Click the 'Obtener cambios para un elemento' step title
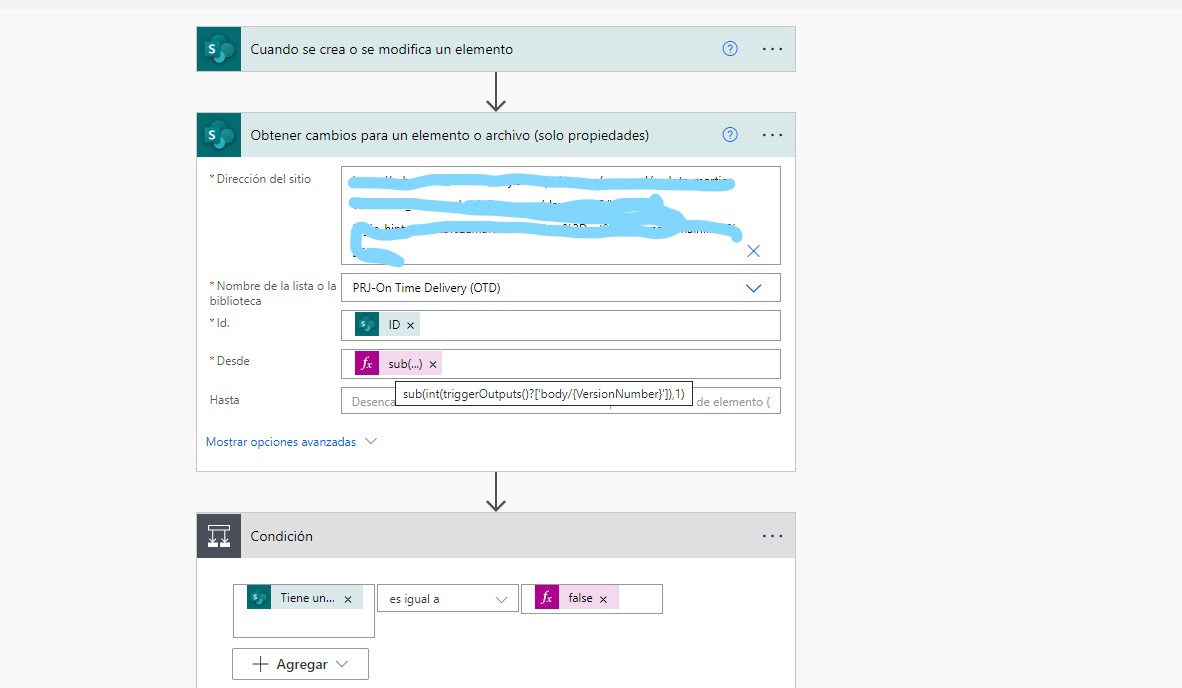The width and height of the screenshot is (1182, 688). click(449, 136)
